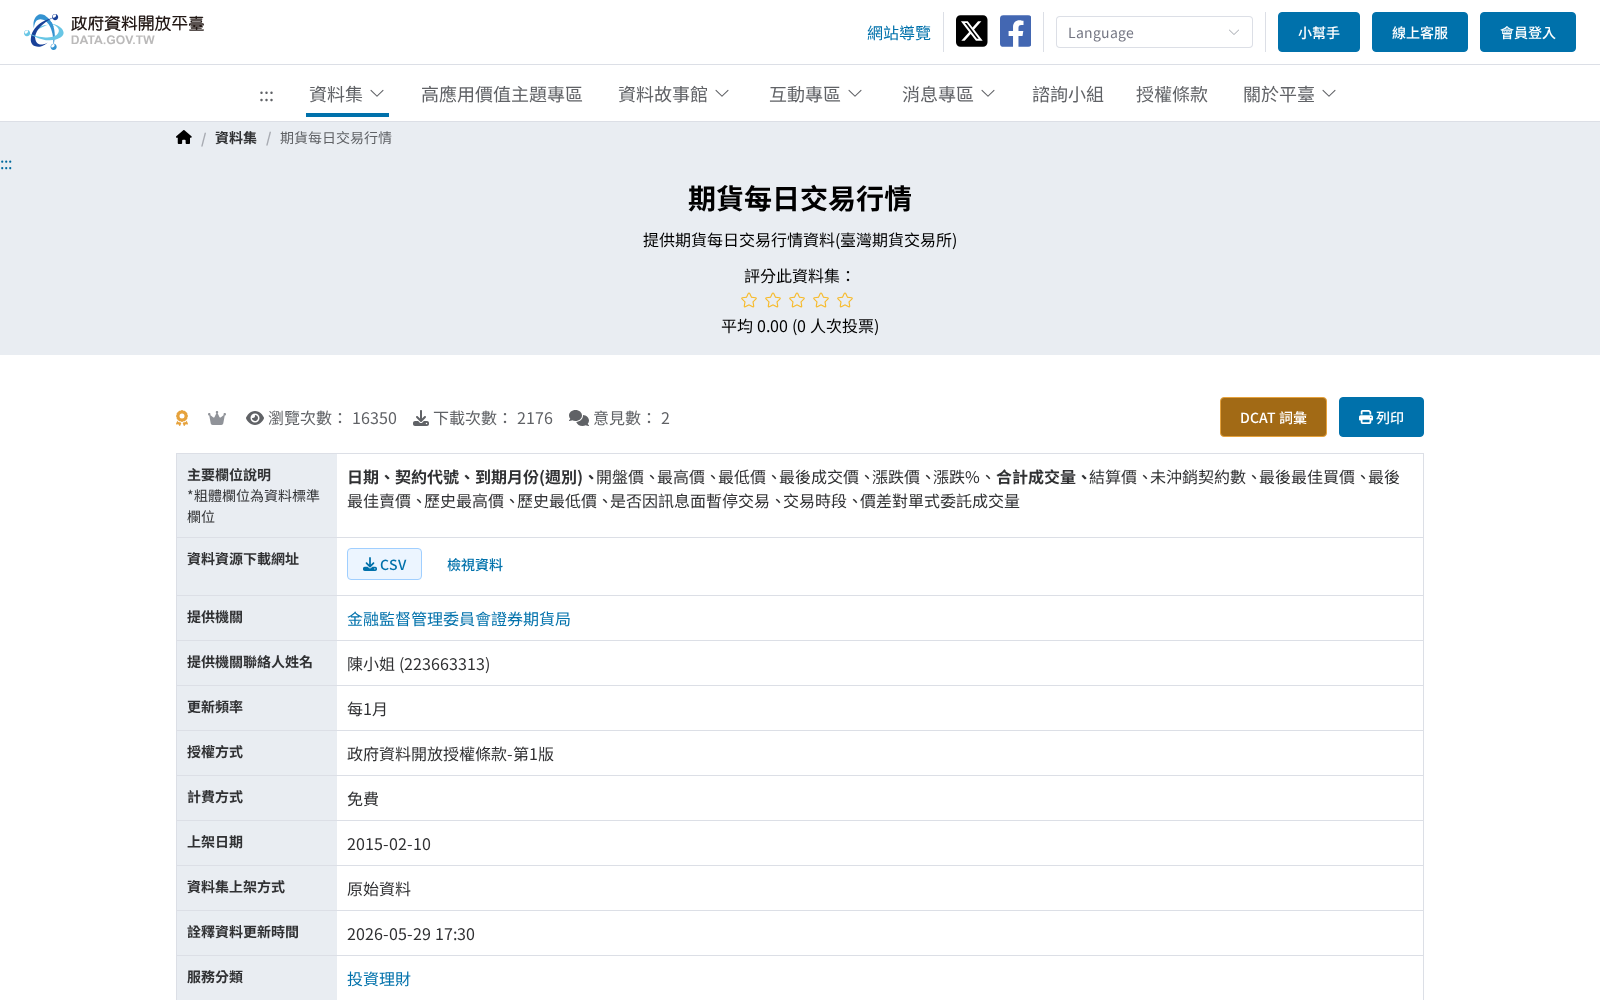1600x1000 pixels.
Task: Expand the 資料故事館 menu
Action: pos(674,94)
